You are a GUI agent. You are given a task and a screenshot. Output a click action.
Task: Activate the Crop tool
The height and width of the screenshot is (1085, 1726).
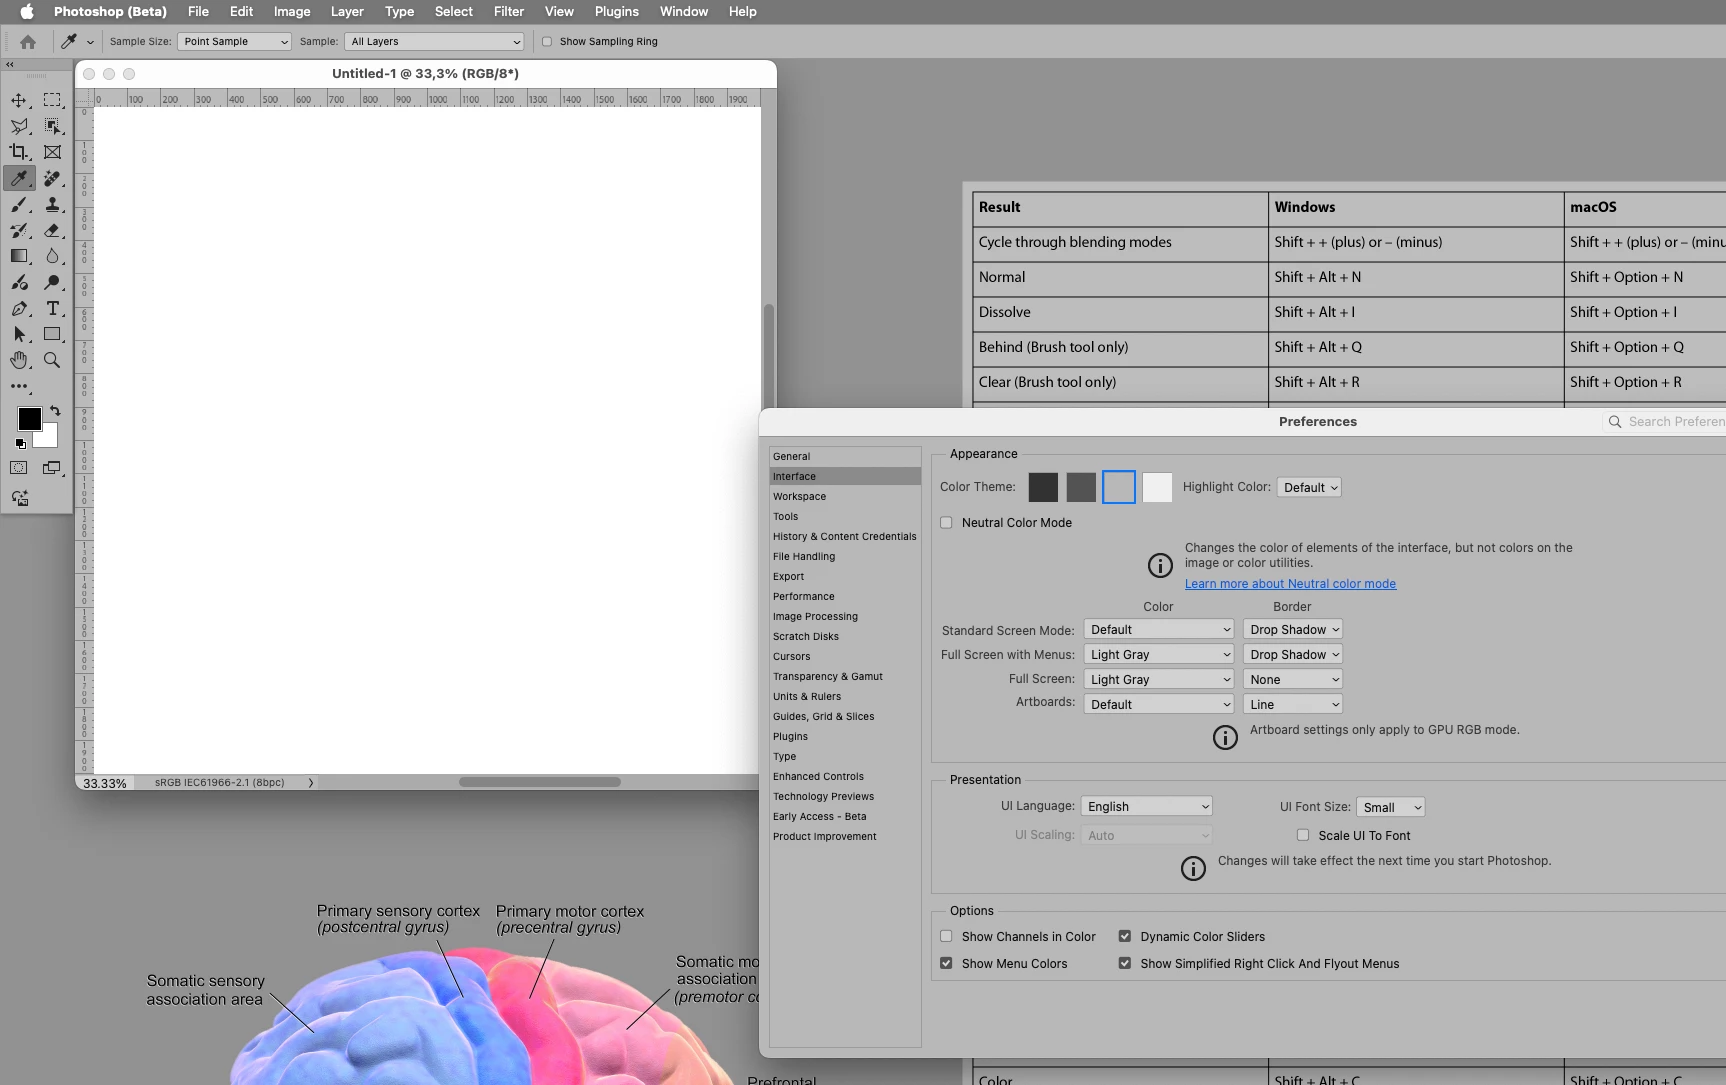point(19,152)
